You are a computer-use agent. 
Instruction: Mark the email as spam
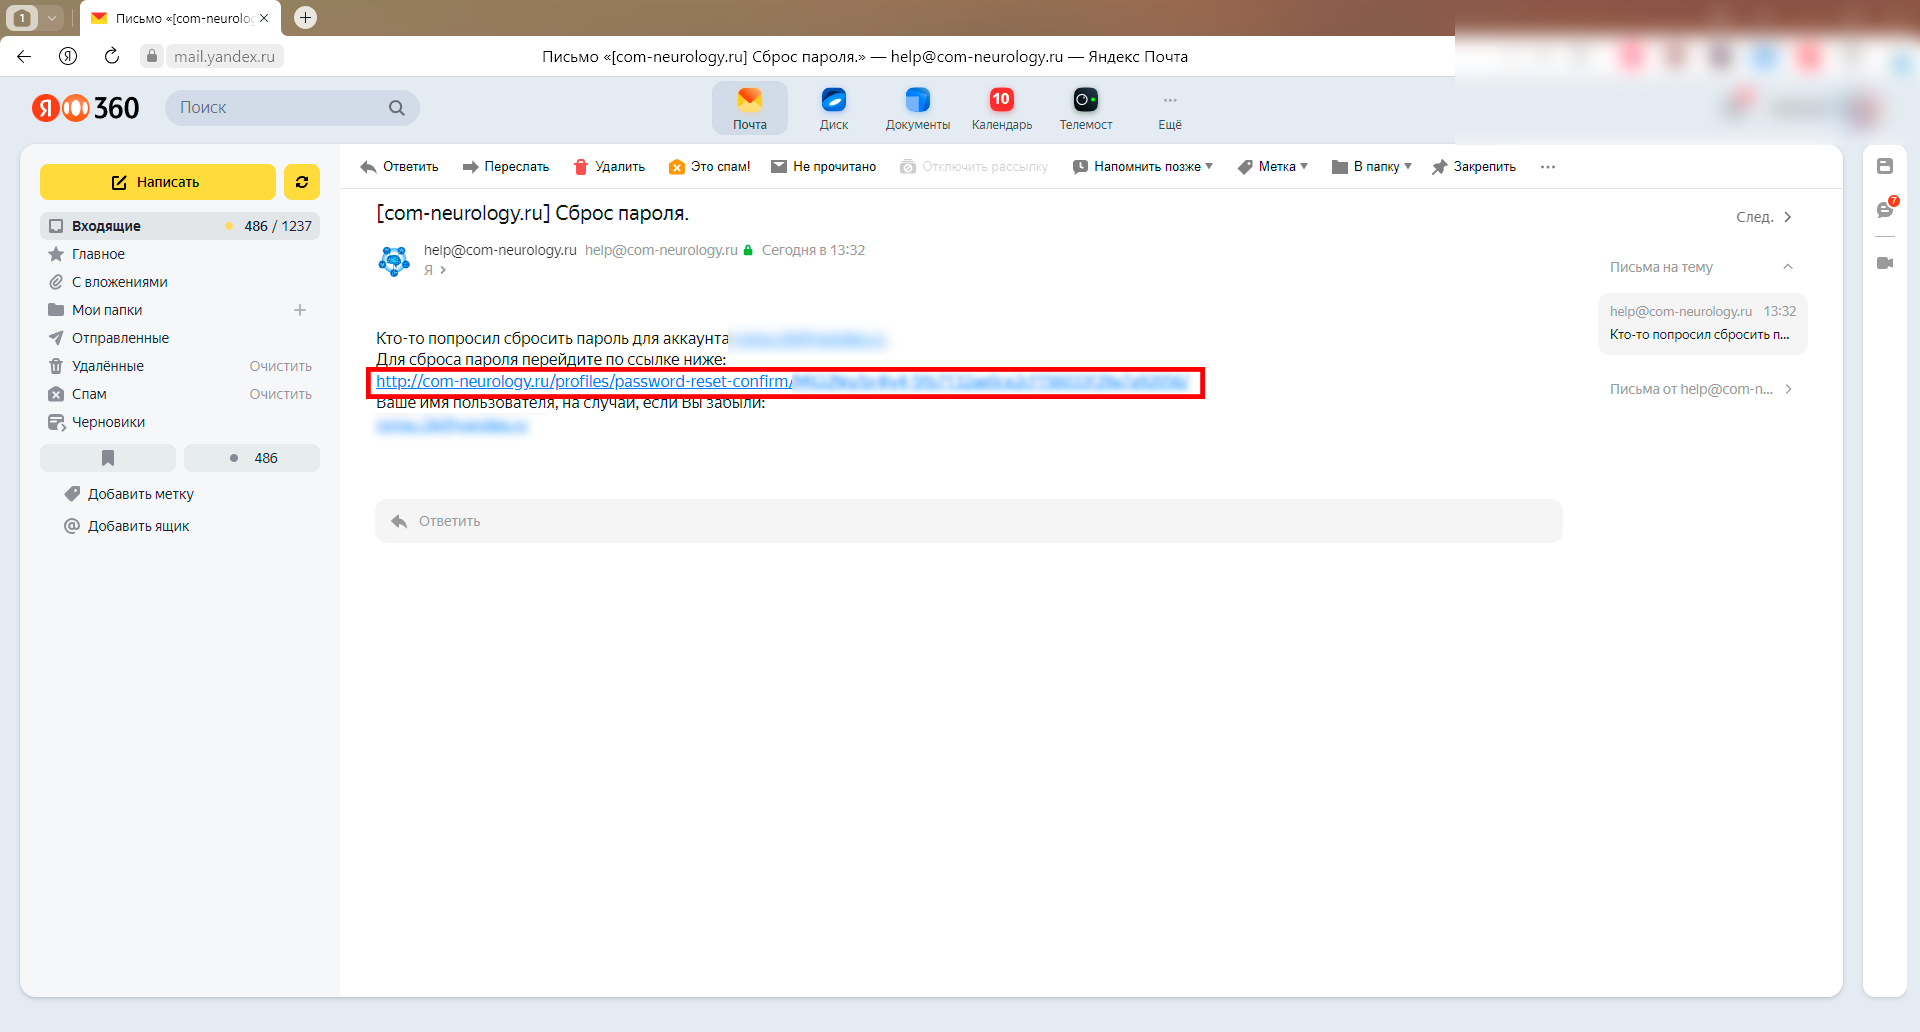pyautogui.click(x=709, y=167)
